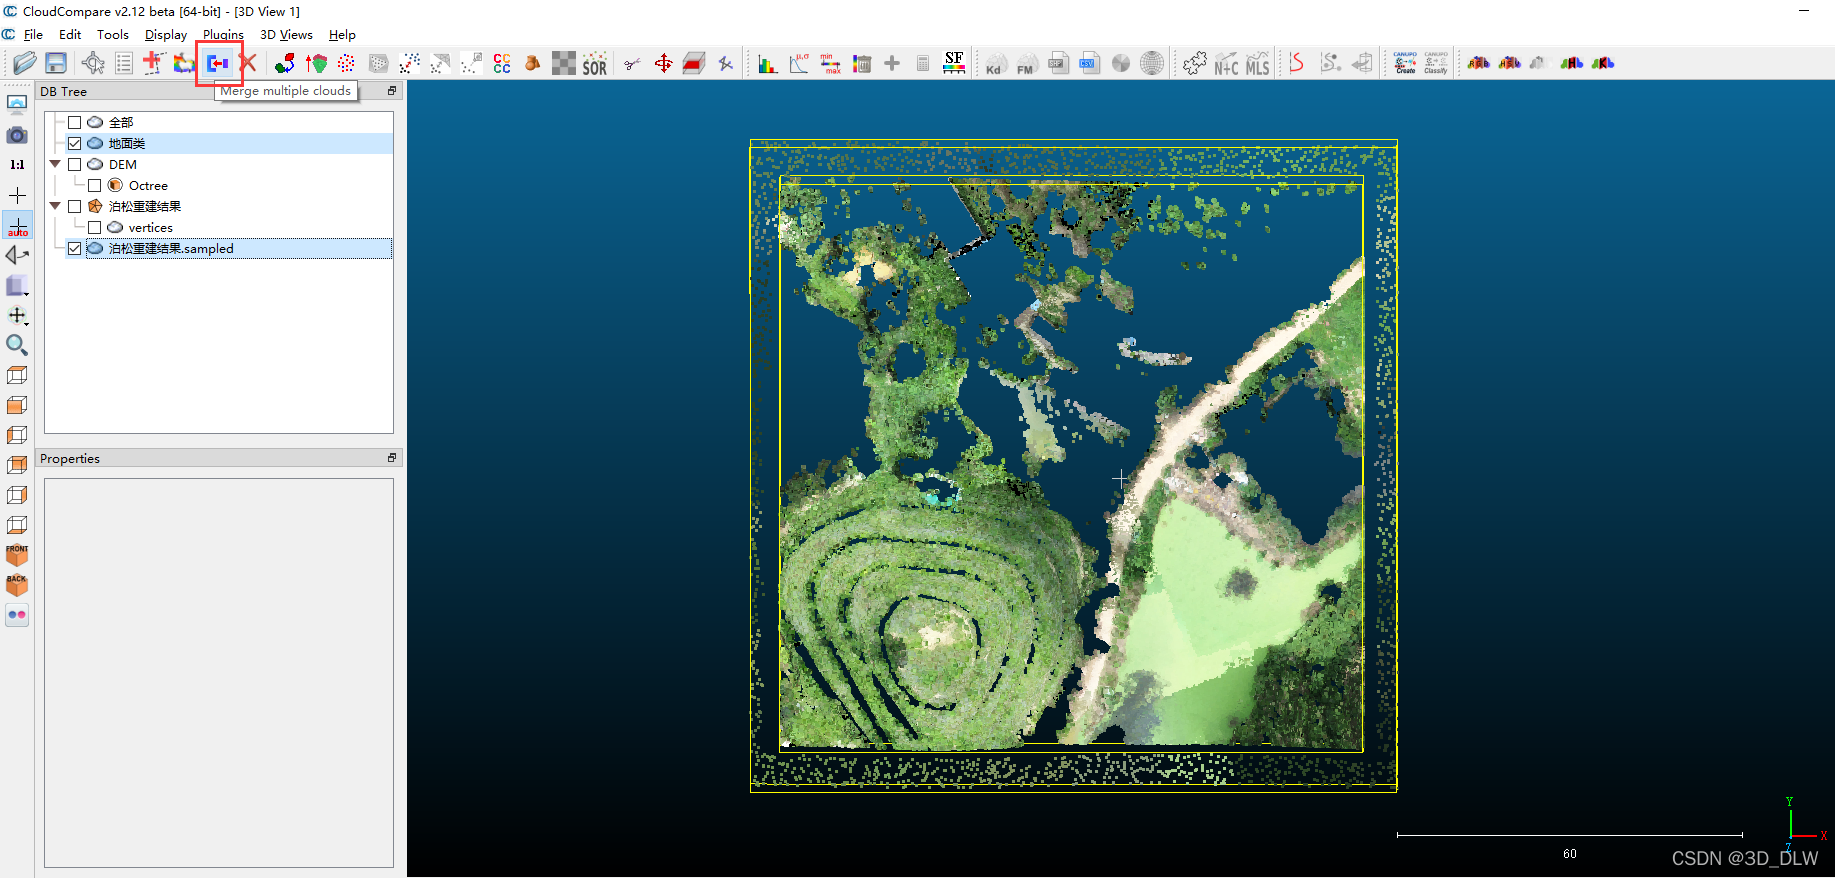Click the RGB filter plugin icon
Image resolution: width=1835 pixels, height=878 pixels.
click(1479, 63)
